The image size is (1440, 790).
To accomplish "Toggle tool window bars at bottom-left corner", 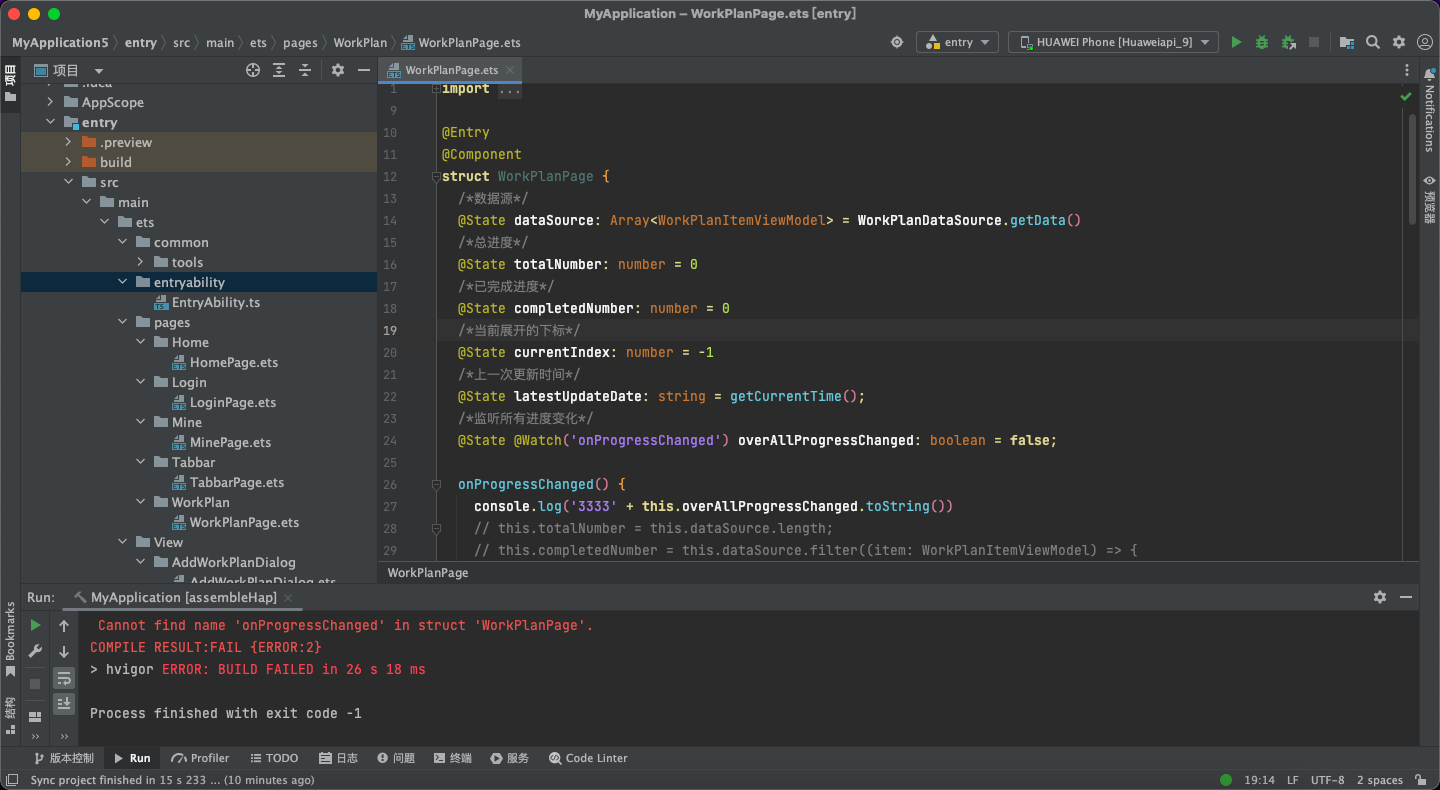I will [x=11, y=780].
